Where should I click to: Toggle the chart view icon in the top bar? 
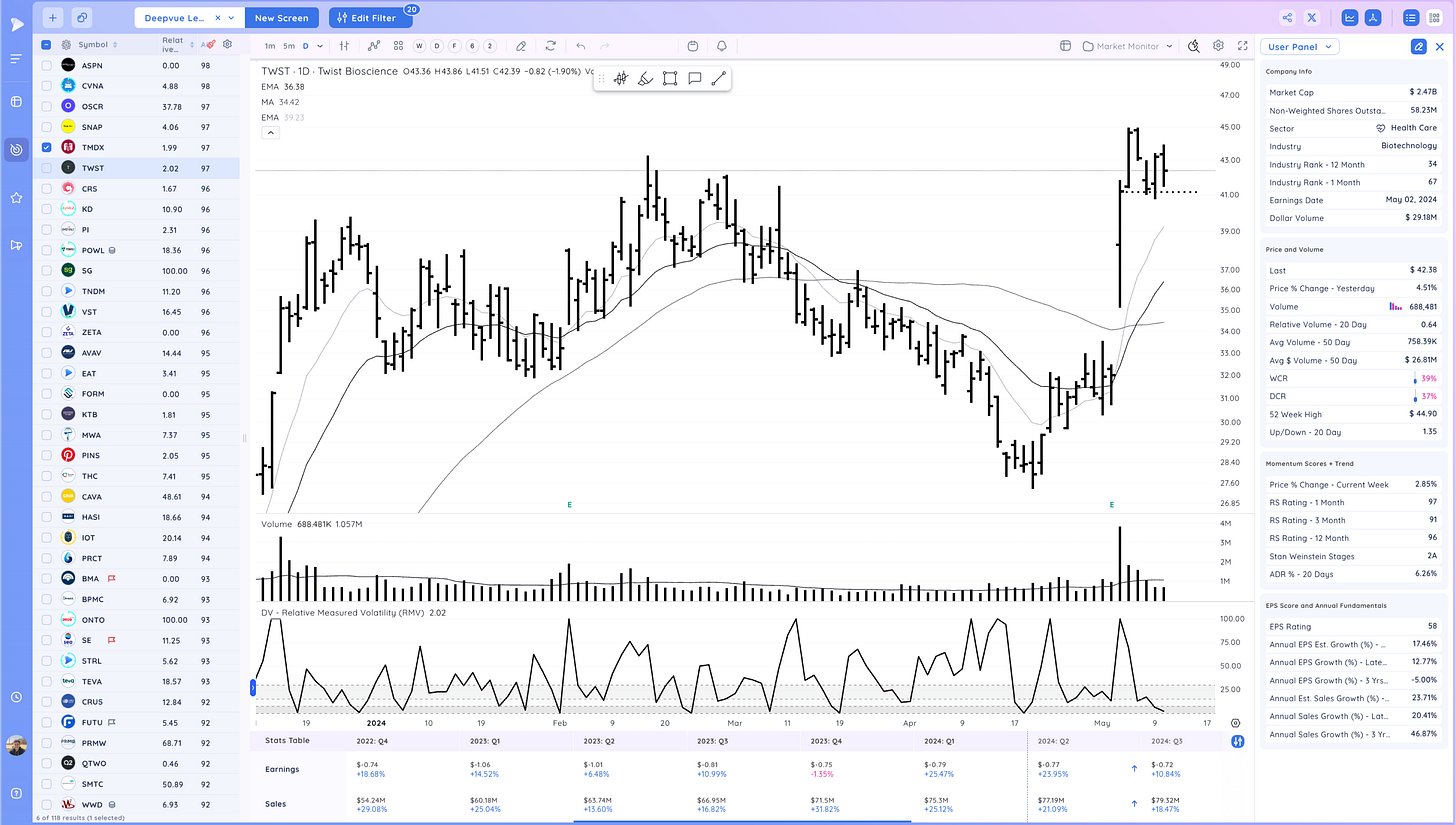tap(1350, 17)
